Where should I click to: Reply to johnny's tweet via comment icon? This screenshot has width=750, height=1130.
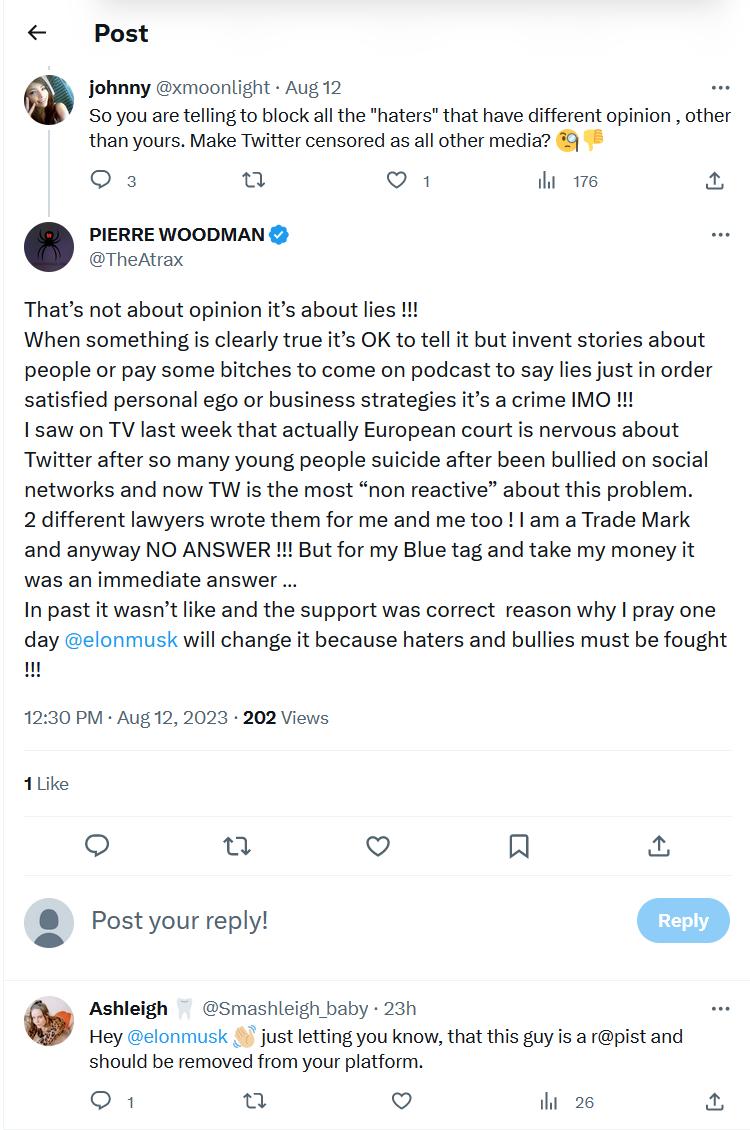(x=101, y=180)
